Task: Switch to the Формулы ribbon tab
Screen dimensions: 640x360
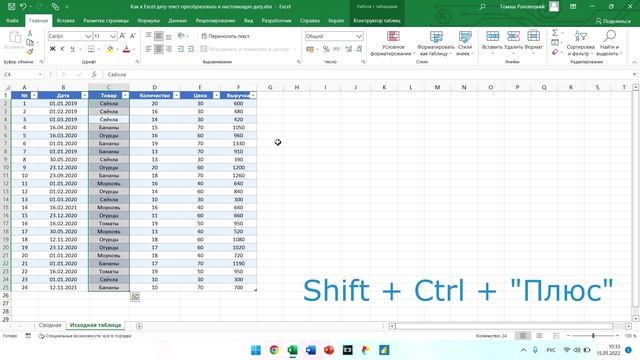Action: tap(149, 20)
